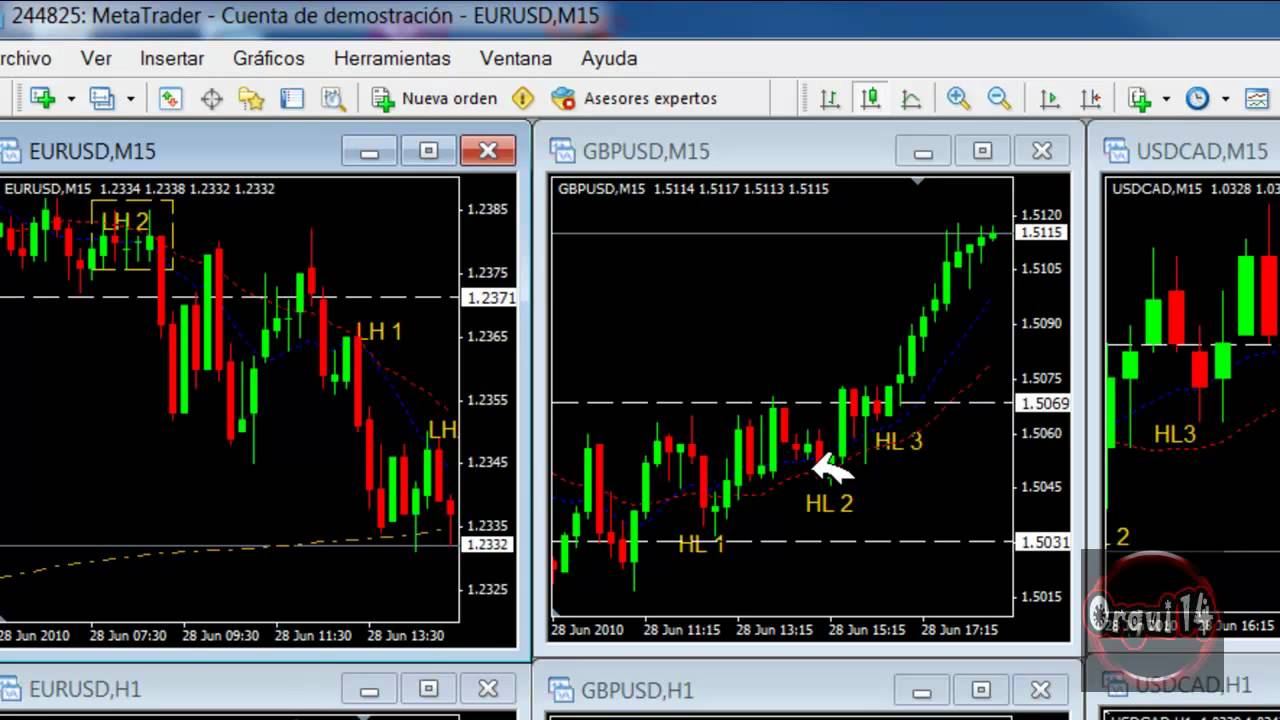
Task: Open the Ver menu
Action: pos(96,58)
